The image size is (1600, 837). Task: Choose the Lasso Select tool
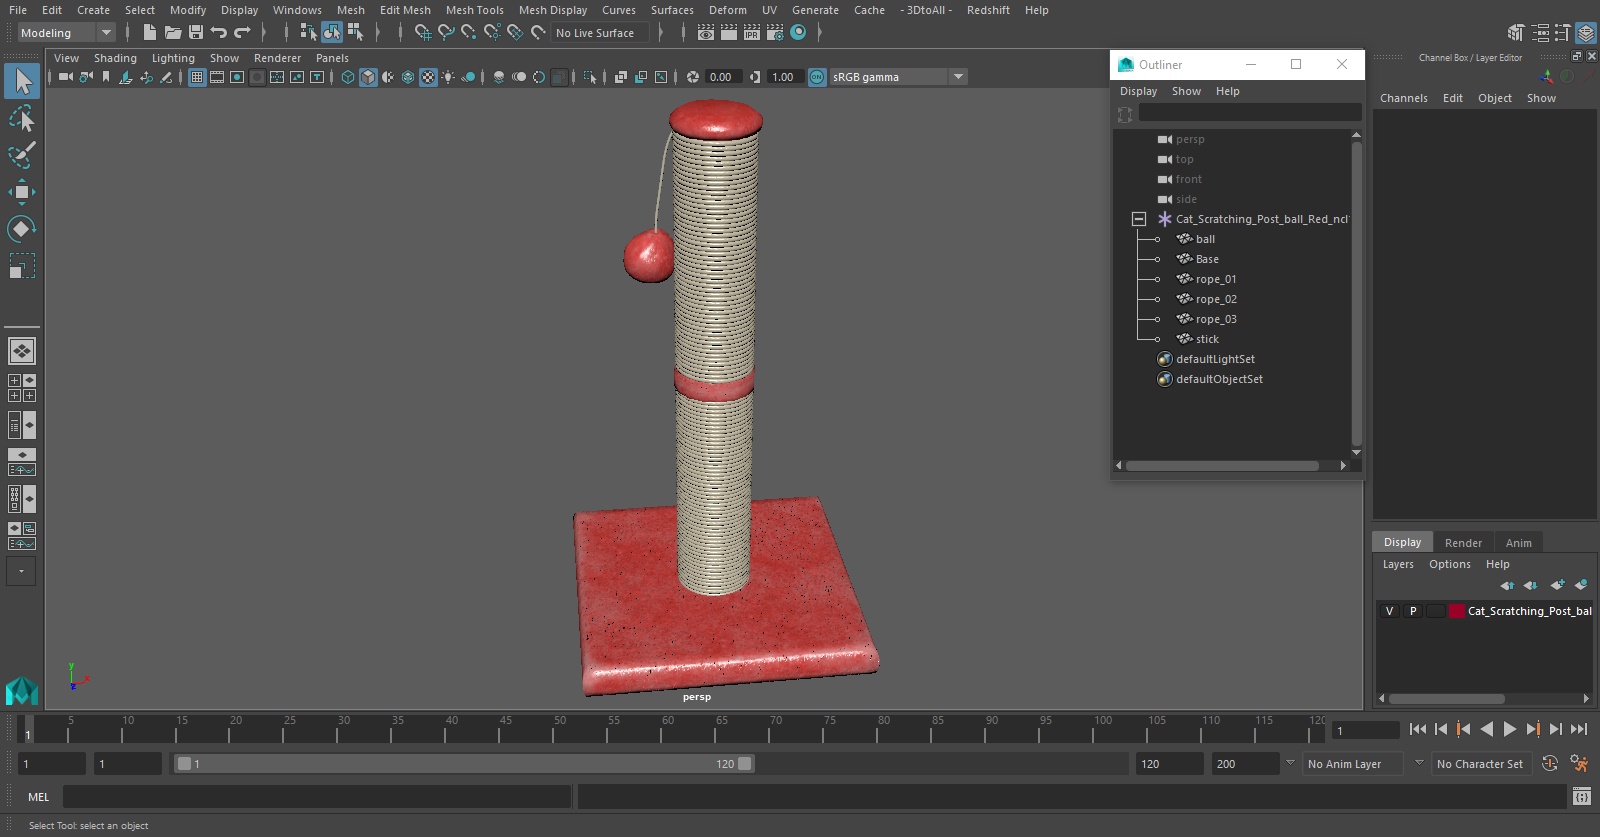point(22,119)
